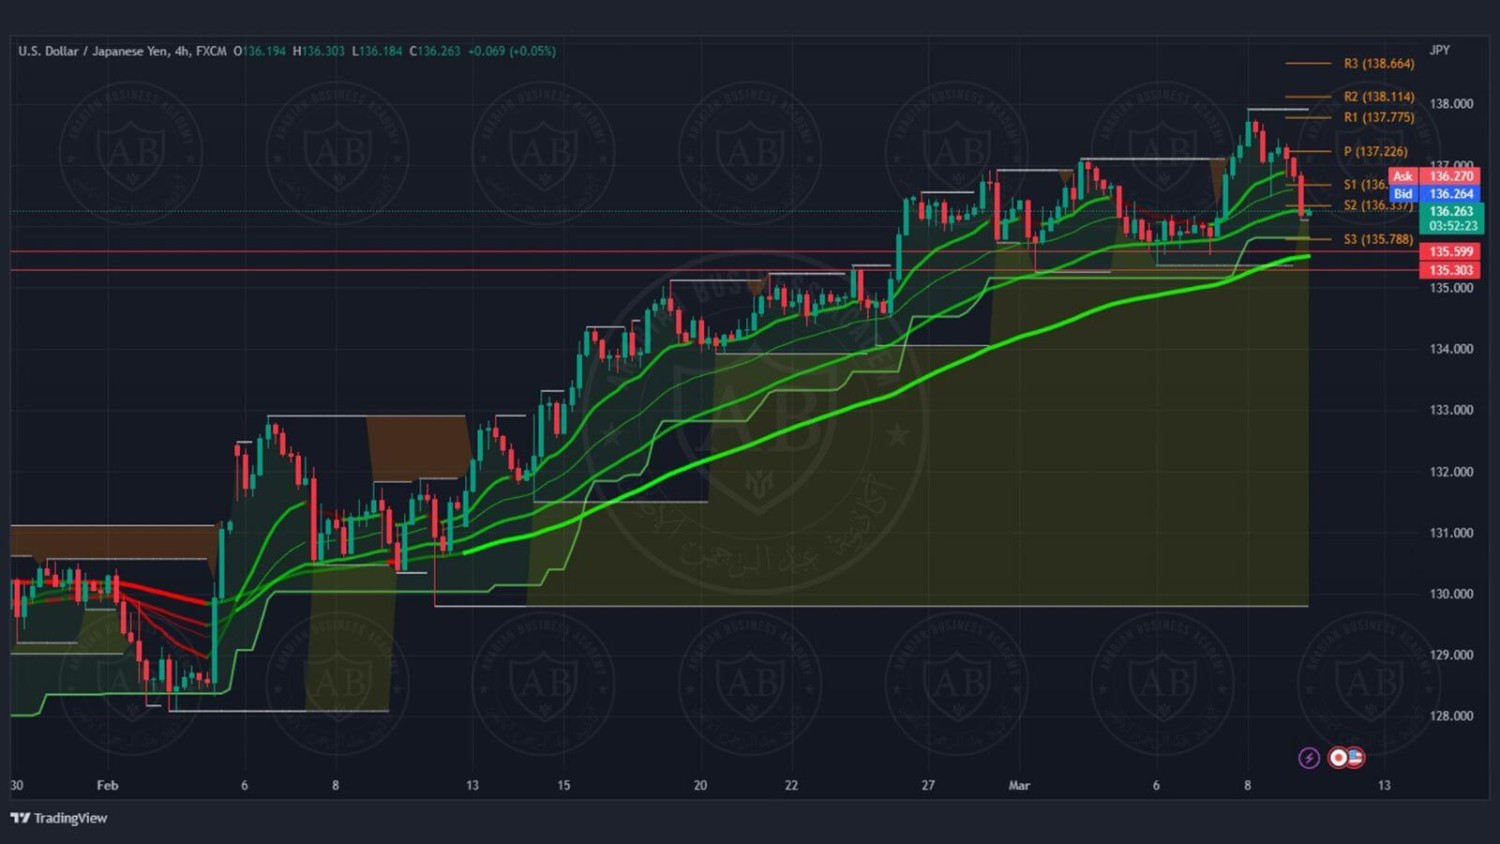The image size is (1500, 844).
Task: Click the low value L136.184
Action: coord(377,51)
